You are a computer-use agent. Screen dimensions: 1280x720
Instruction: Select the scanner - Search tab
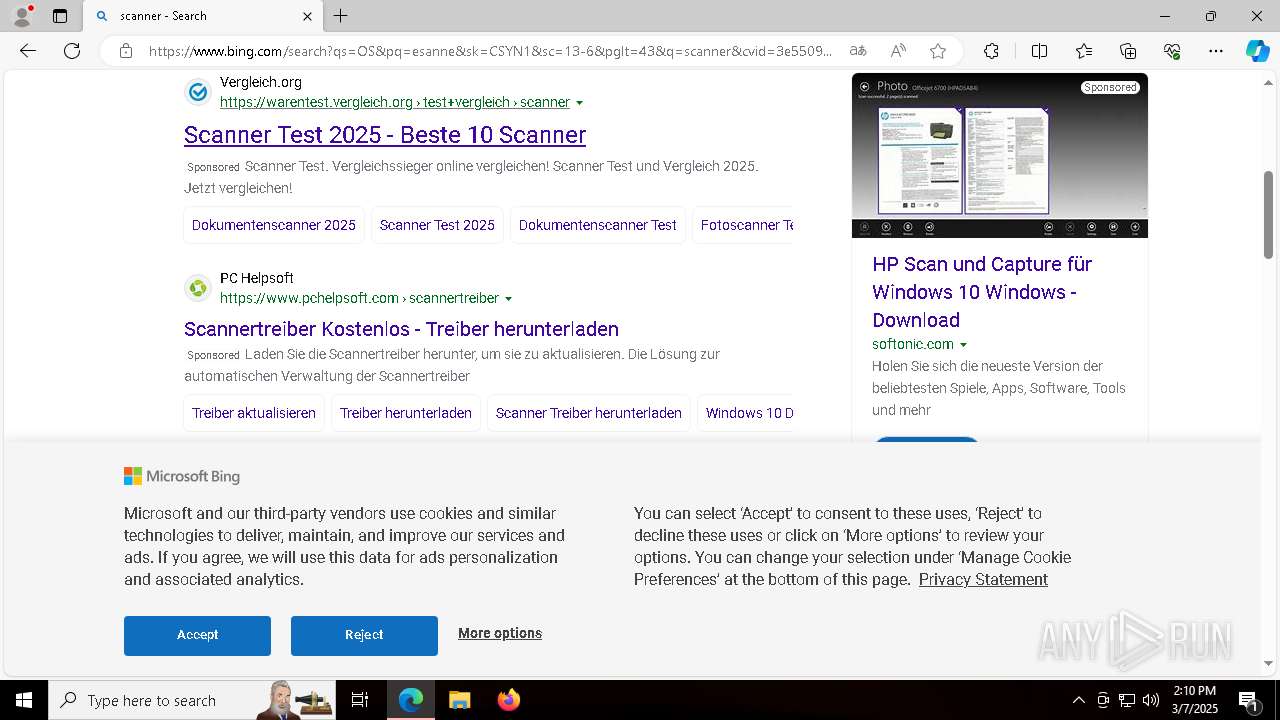click(204, 16)
